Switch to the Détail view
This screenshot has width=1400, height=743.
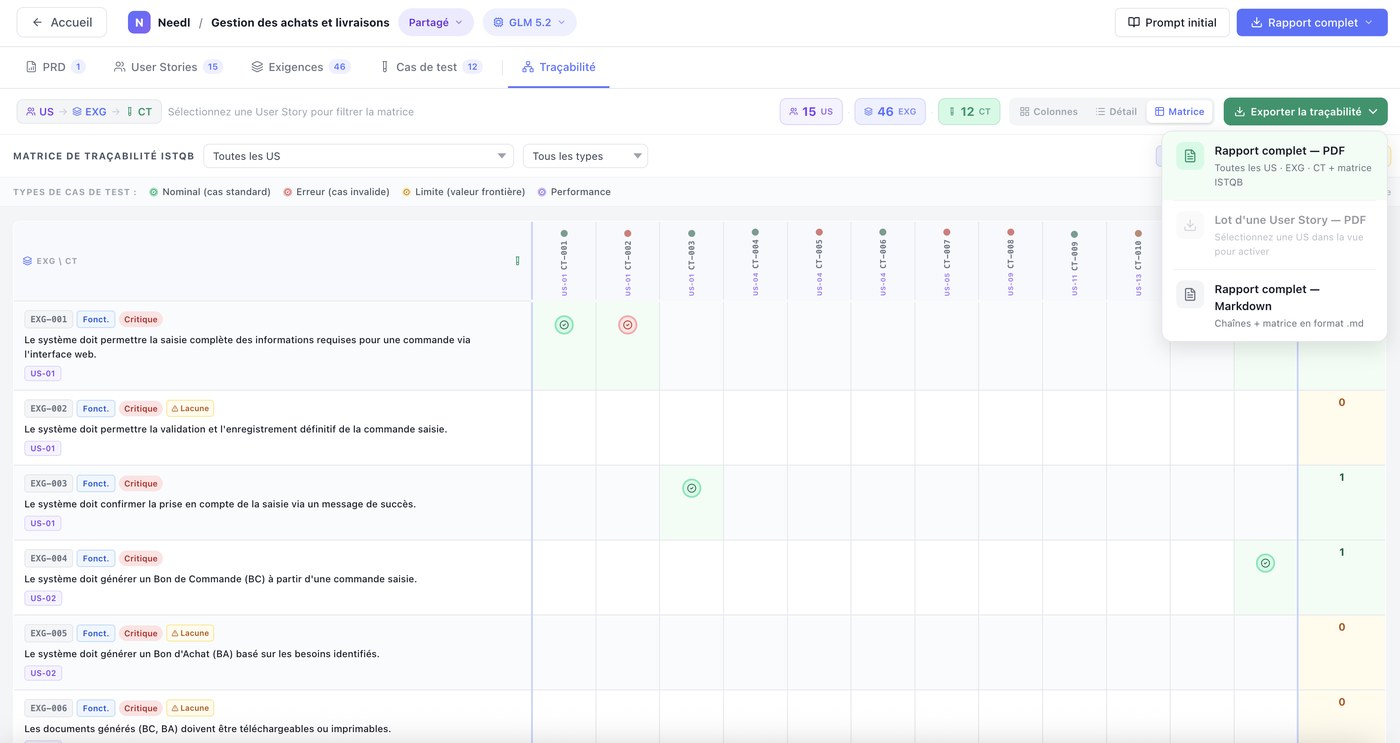coord(1116,112)
